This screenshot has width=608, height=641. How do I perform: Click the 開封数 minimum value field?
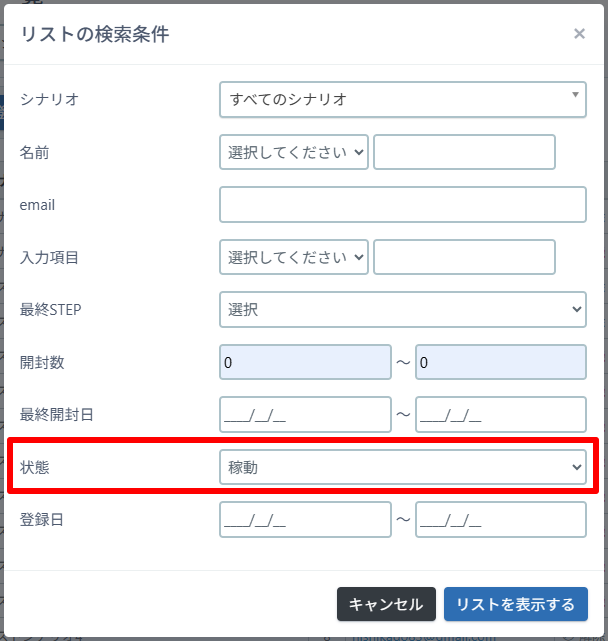[304, 362]
